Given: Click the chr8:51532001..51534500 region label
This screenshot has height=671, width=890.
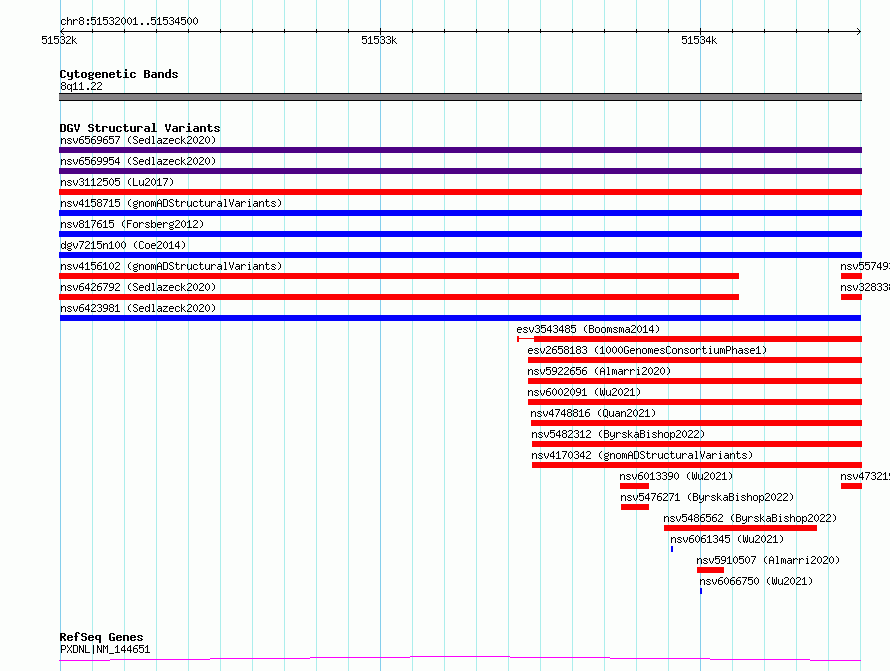Looking at the screenshot, I should tap(129, 21).
